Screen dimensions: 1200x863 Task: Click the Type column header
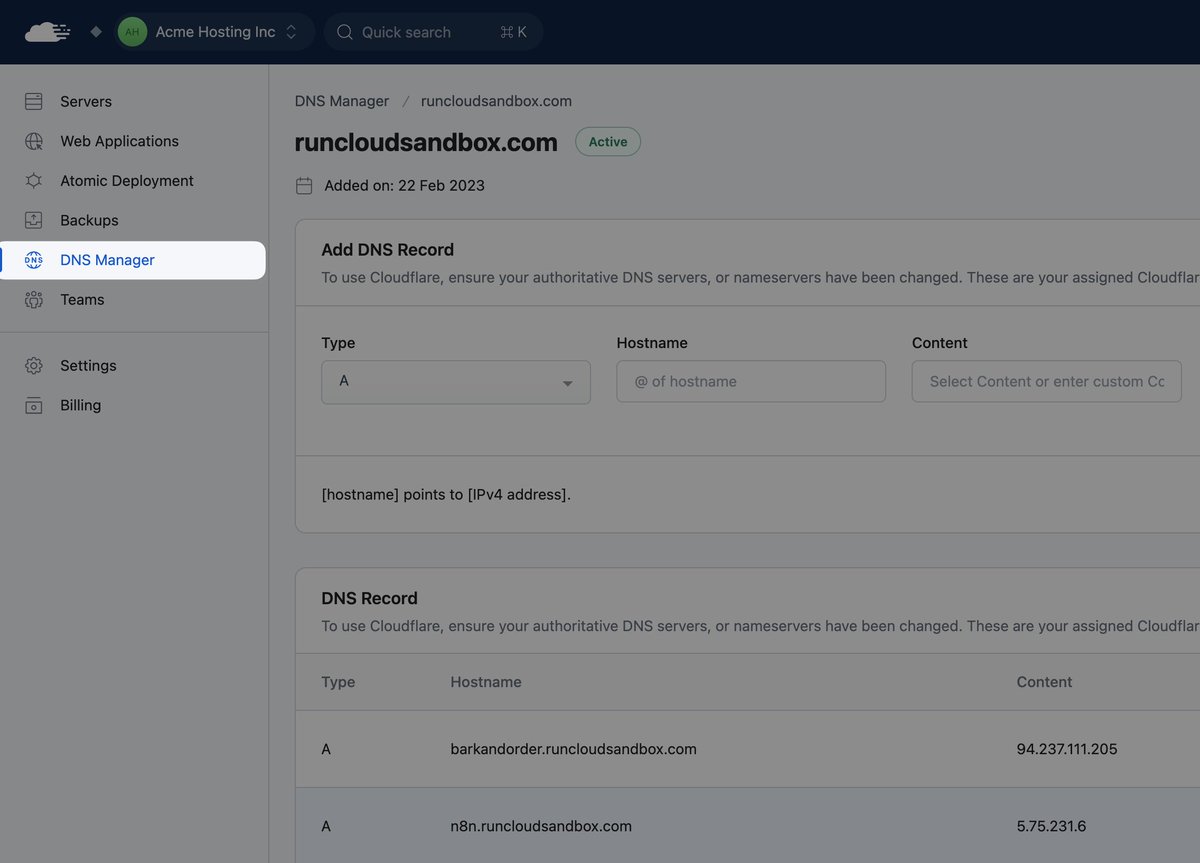tap(338, 682)
